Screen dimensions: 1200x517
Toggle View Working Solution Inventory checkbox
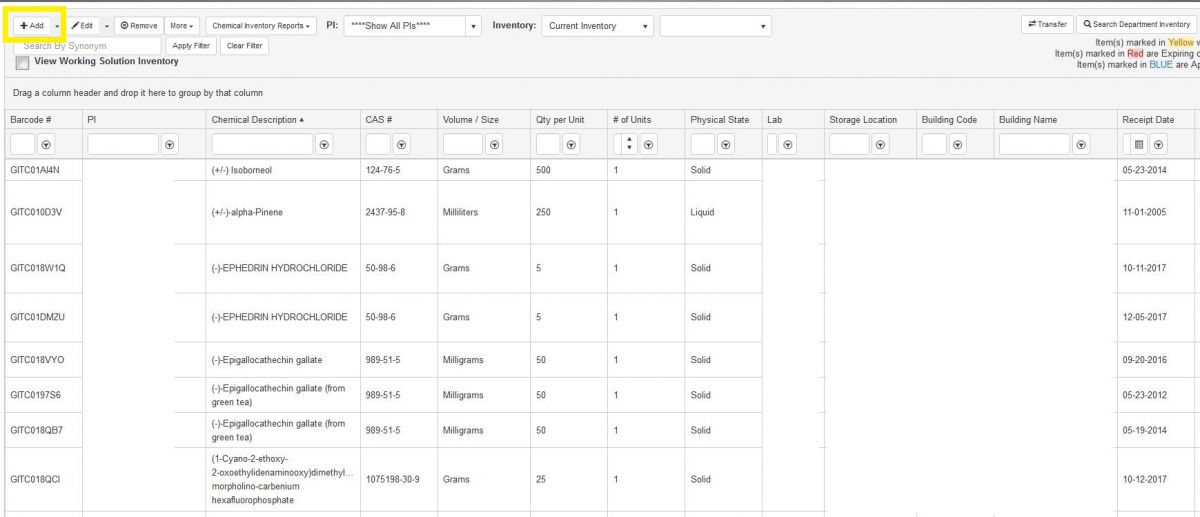coord(22,63)
